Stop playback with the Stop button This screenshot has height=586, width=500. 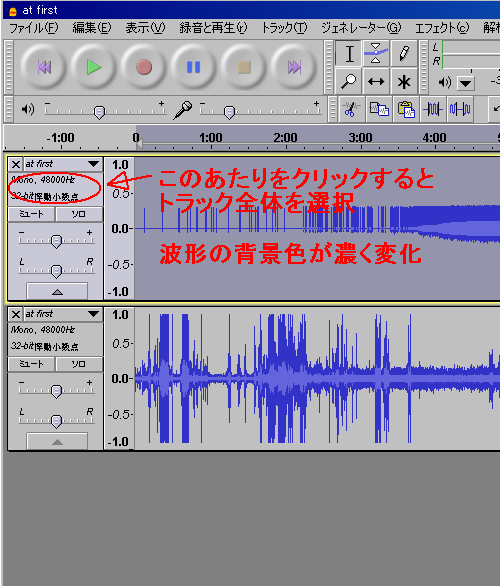244,67
